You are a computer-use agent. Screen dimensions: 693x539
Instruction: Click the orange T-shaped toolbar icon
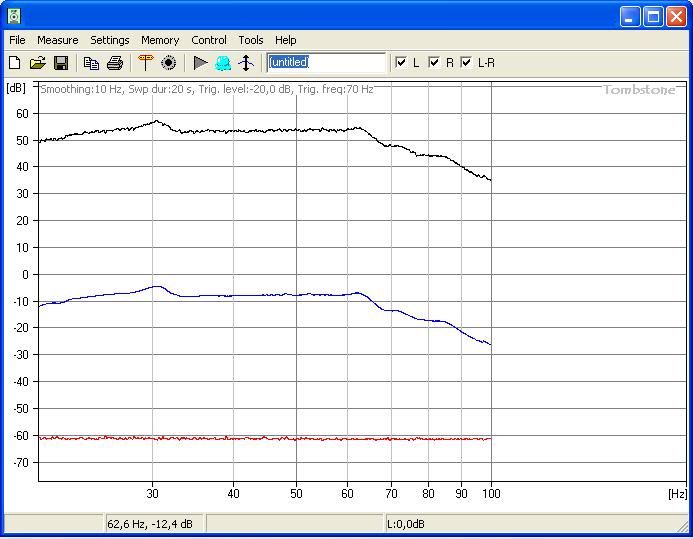[x=145, y=63]
